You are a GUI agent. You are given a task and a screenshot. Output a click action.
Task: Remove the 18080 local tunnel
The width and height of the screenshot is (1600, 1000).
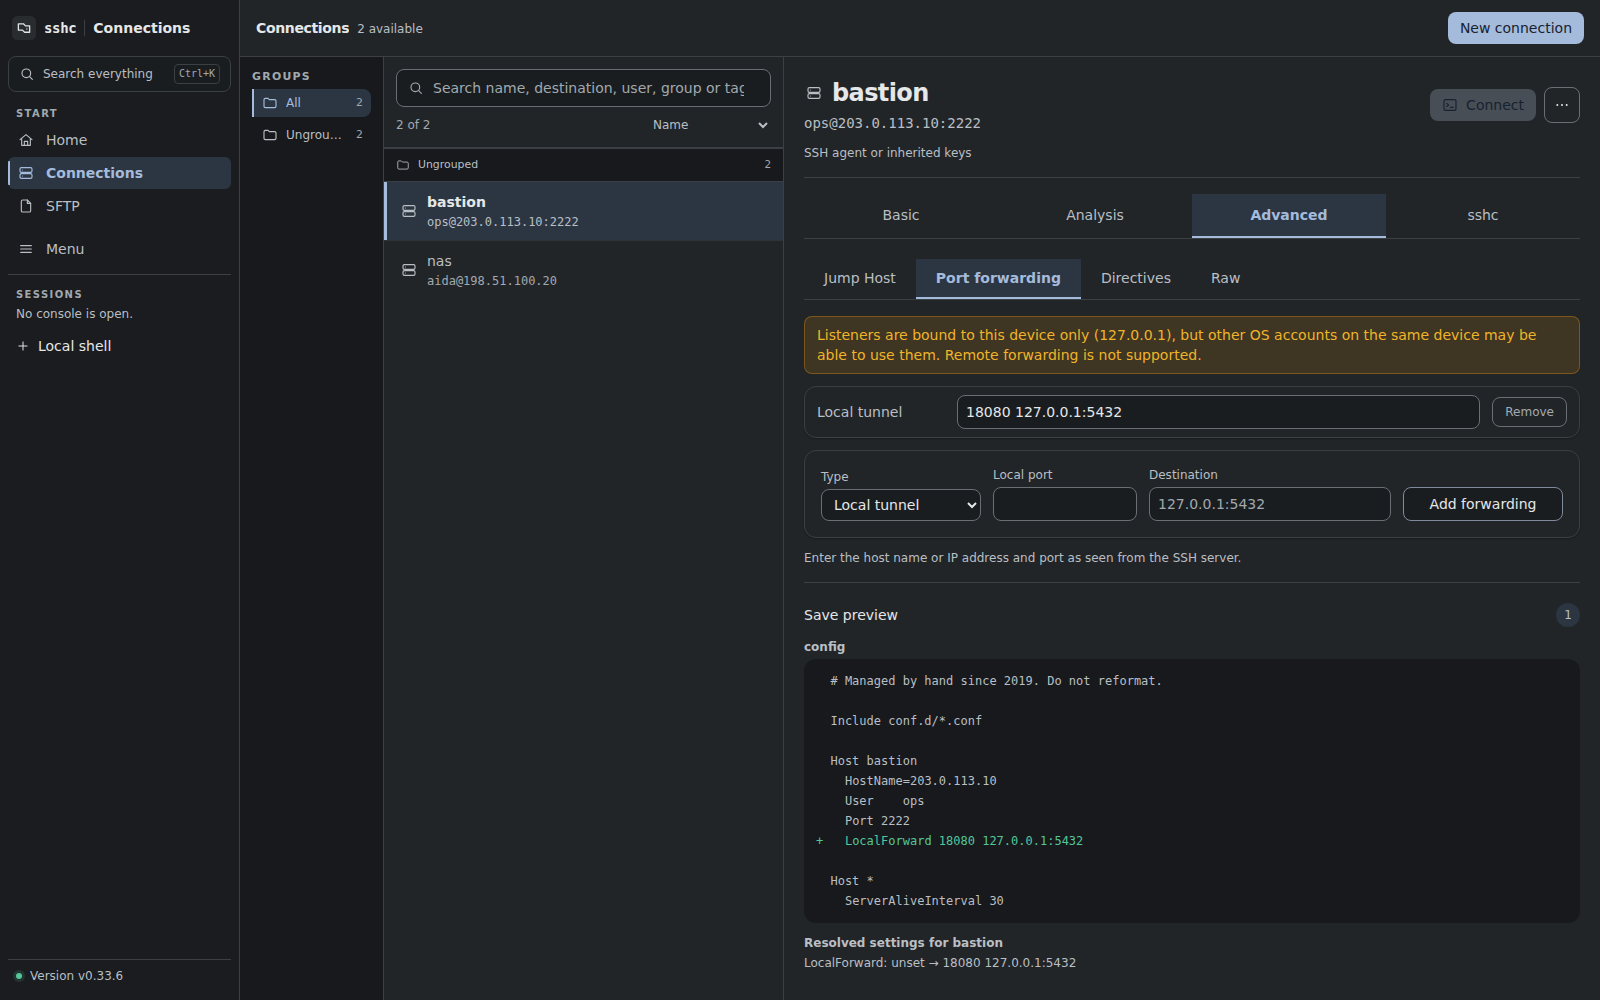1529,412
